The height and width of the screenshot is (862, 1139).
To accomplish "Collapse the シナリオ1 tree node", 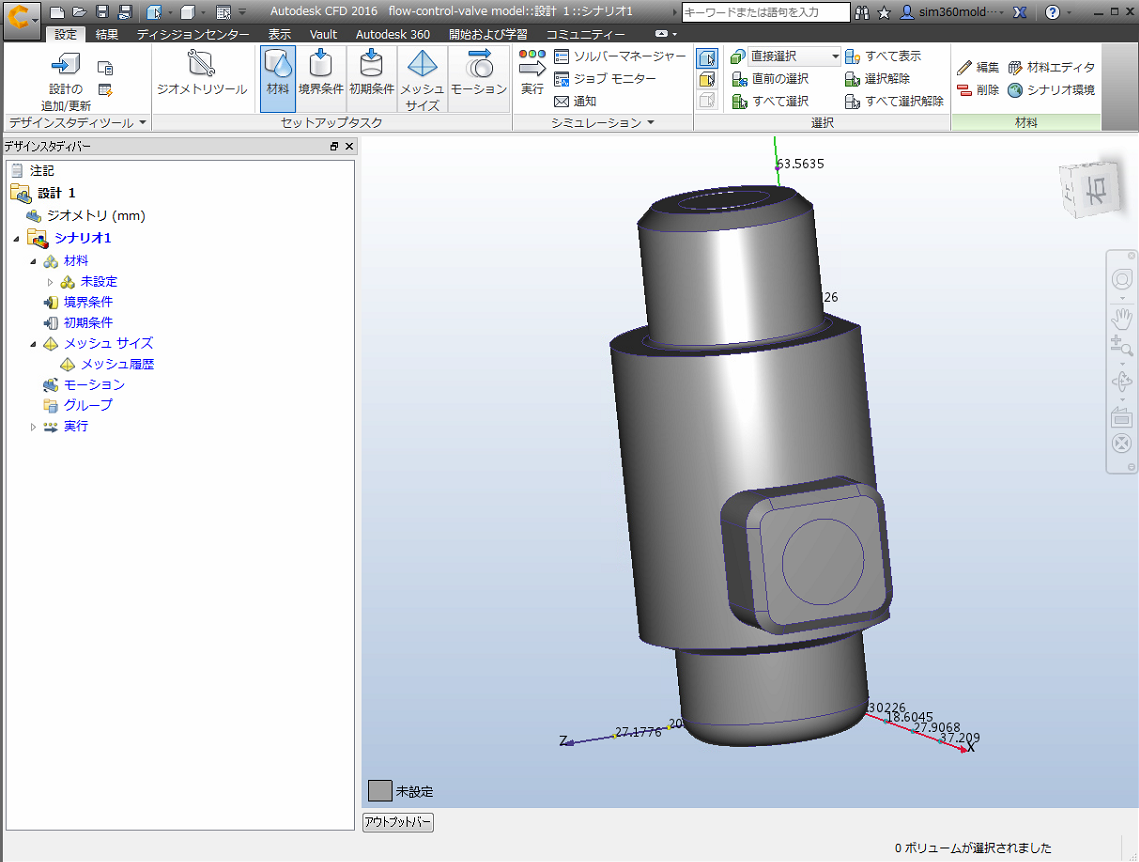I will [x=16, y=238].
